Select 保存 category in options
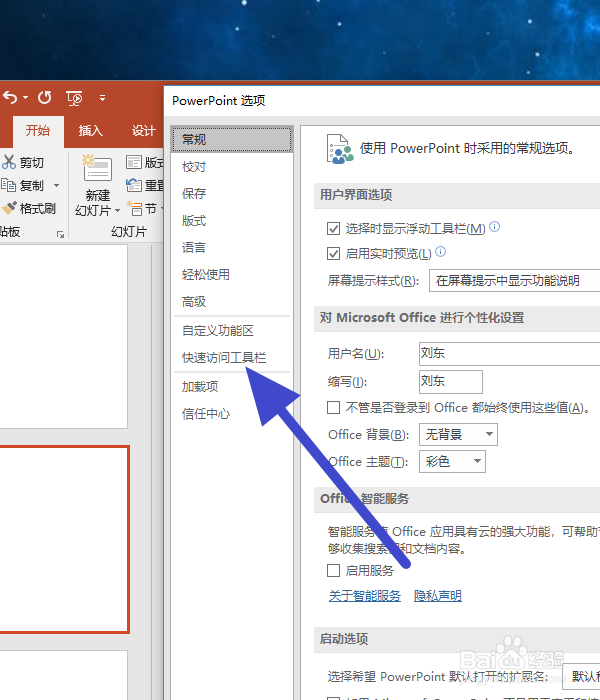The image size is (600, 700). point(232,193)
